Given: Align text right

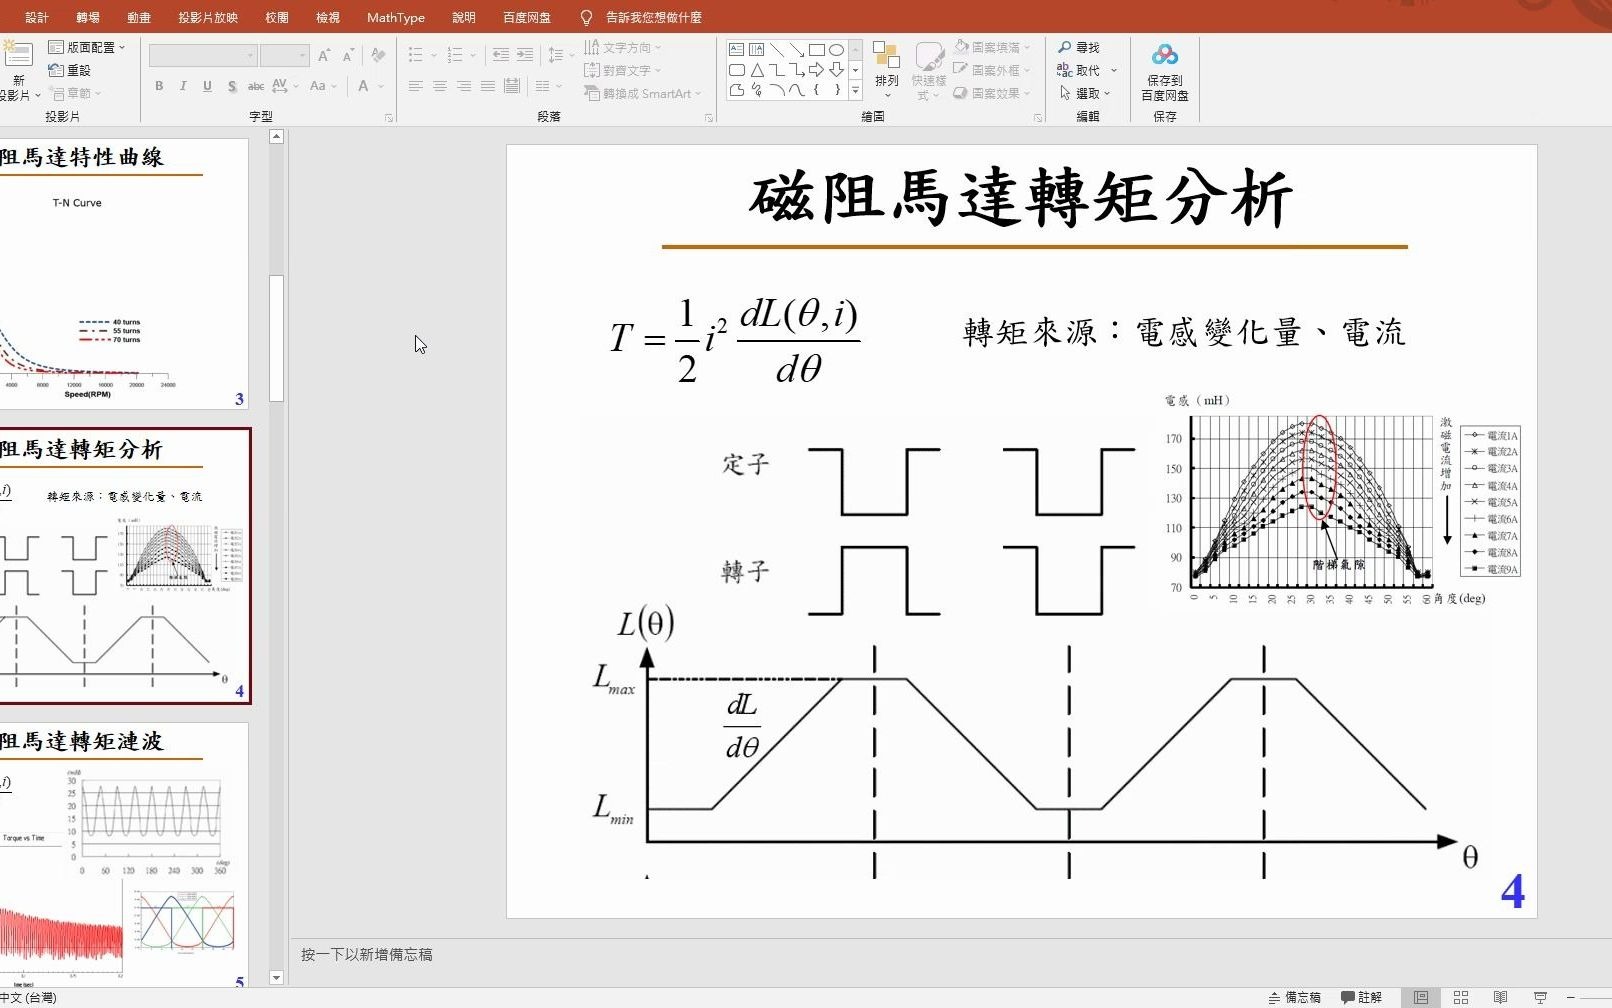Looking at the screenshot, I should 463,86.
